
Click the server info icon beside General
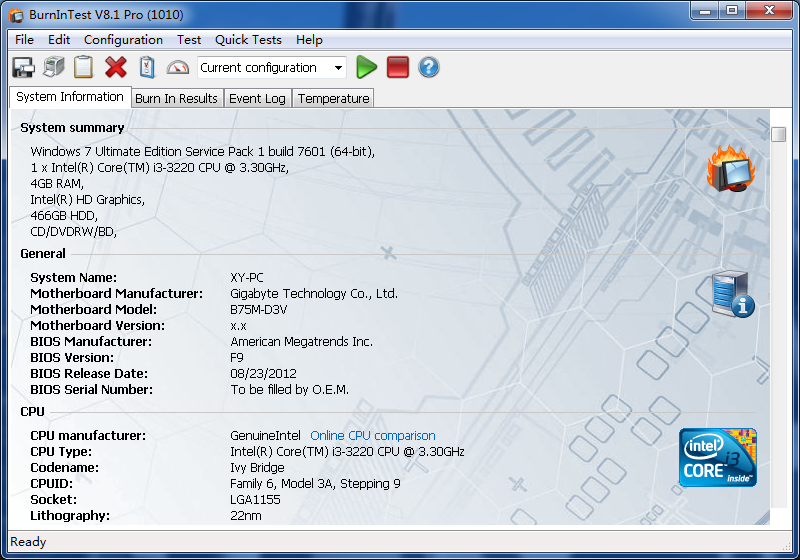coord(733,295)
